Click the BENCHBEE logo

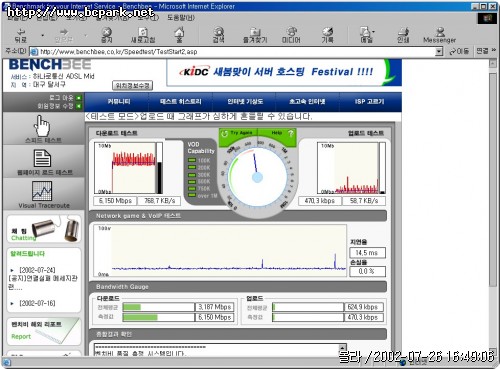point(50,64)
